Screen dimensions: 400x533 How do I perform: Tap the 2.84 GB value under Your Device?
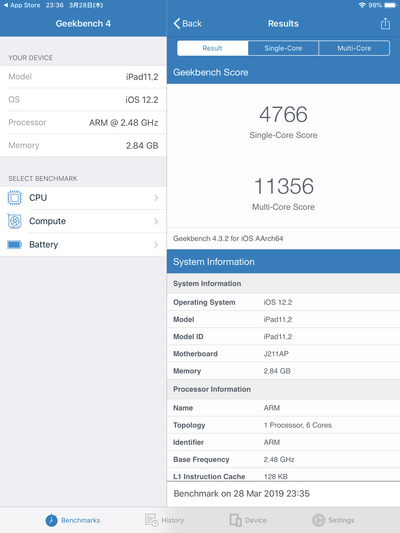coord(142,146)
